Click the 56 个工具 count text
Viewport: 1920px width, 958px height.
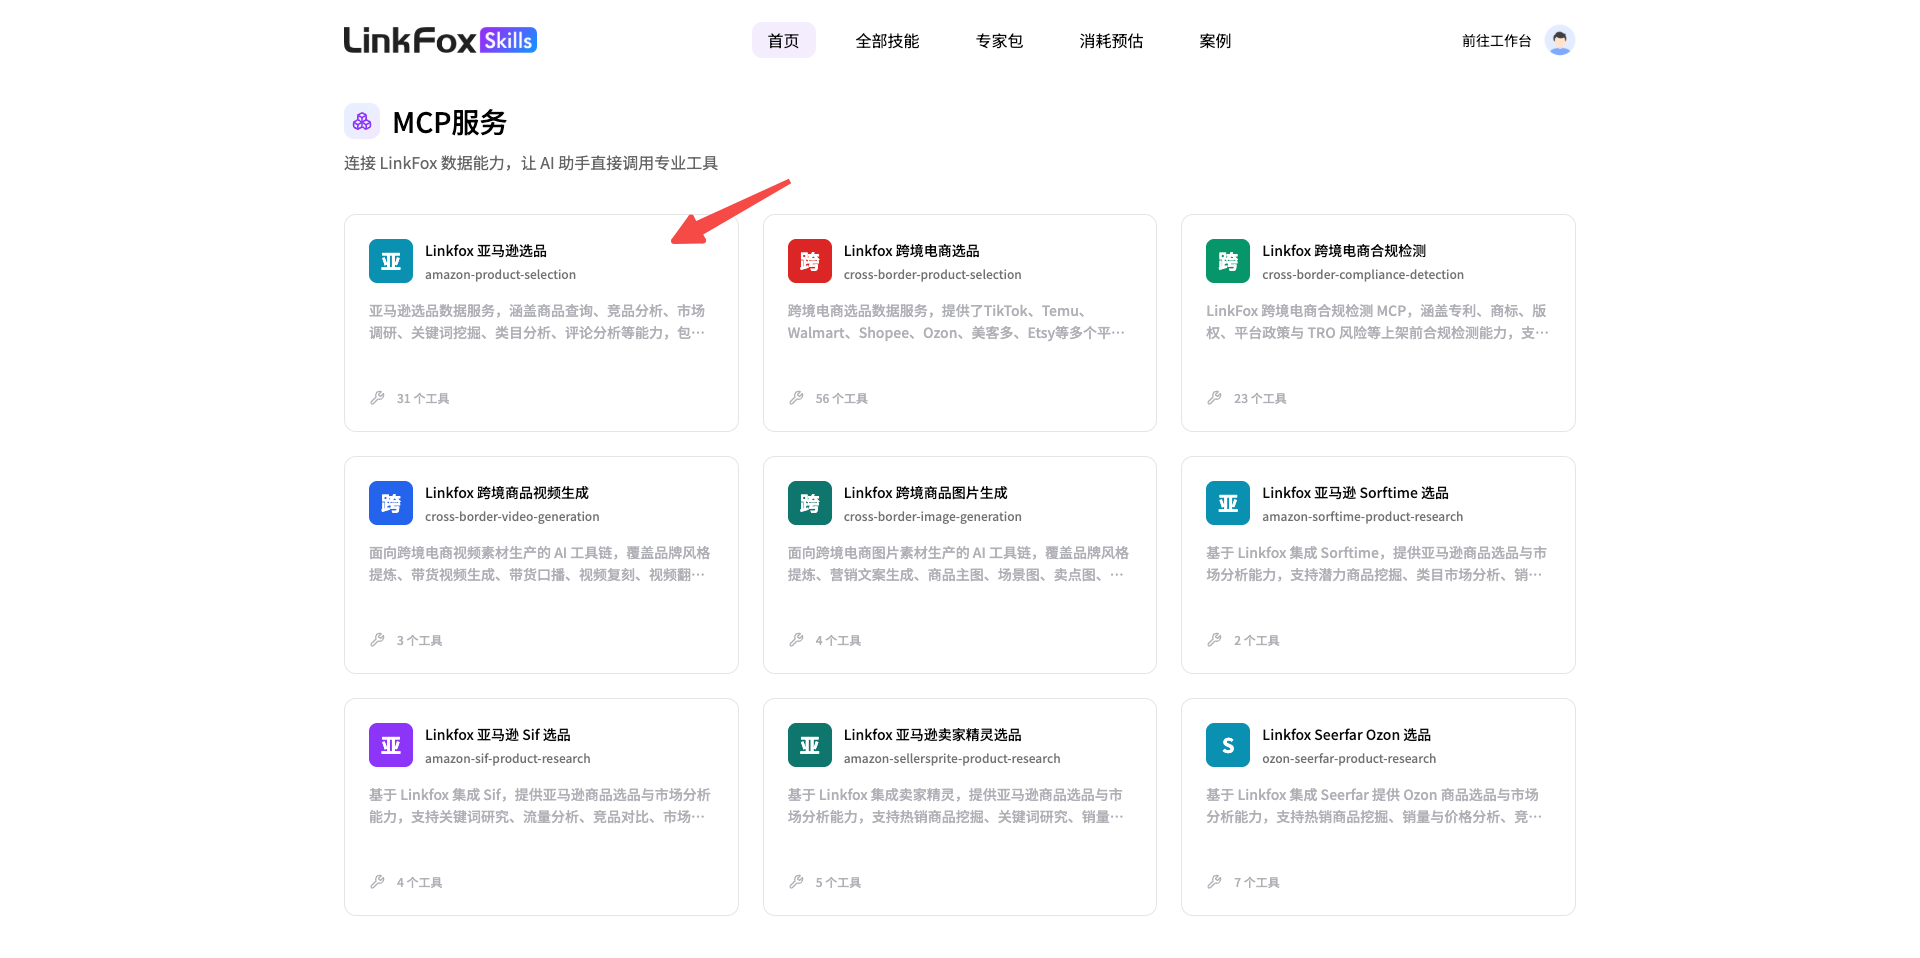pos(842,398)
